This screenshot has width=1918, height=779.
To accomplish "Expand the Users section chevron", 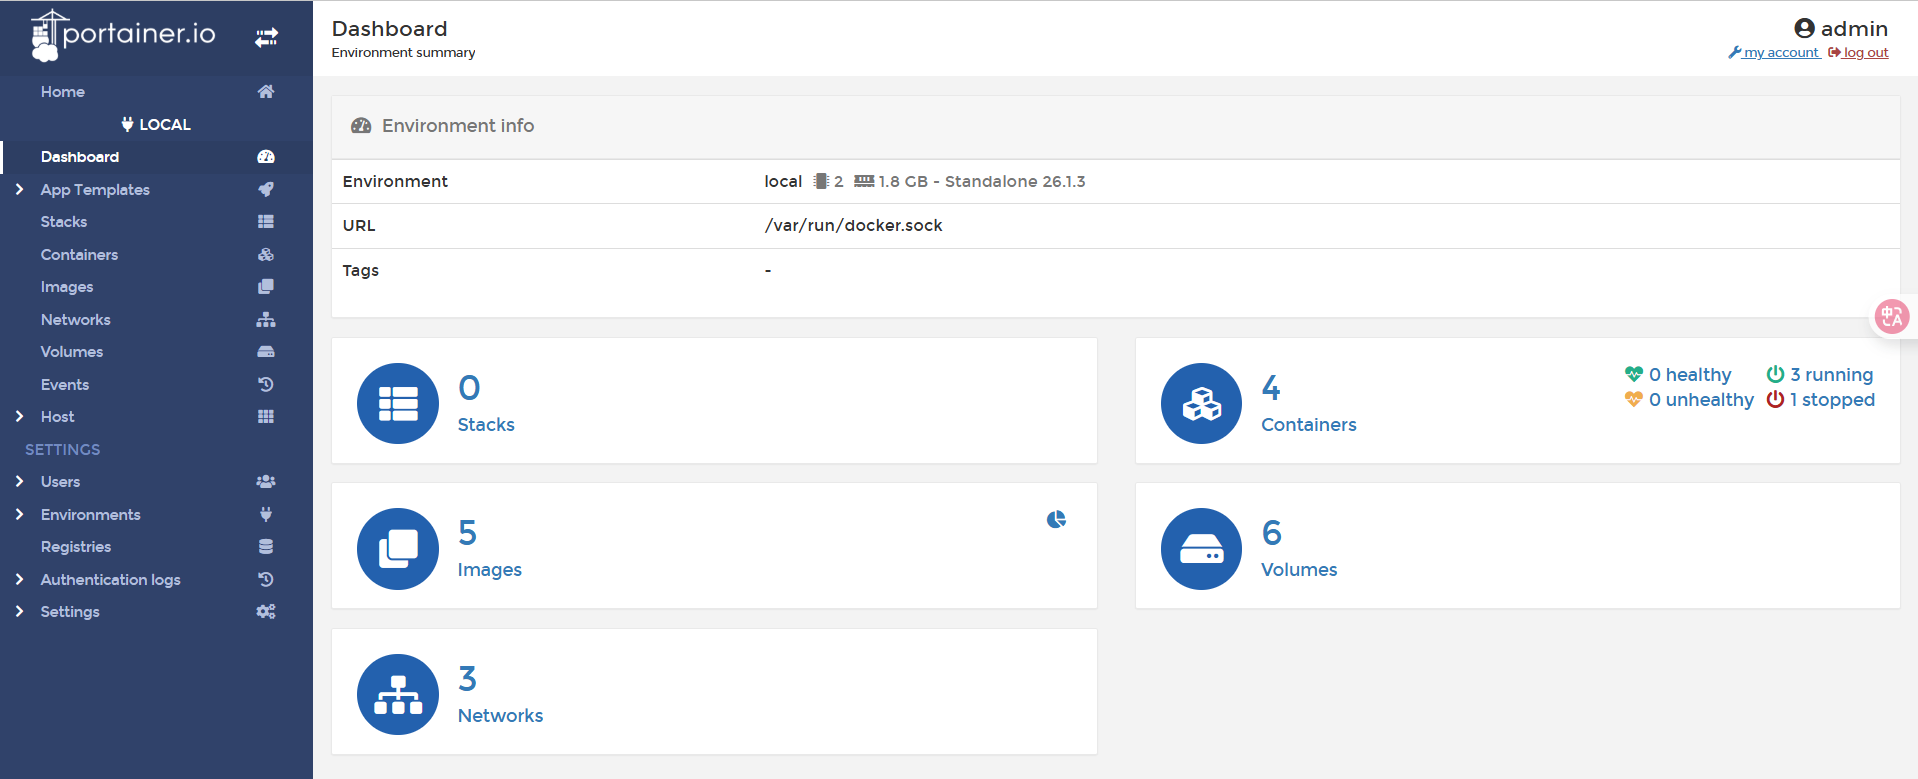I will (19, 481).
